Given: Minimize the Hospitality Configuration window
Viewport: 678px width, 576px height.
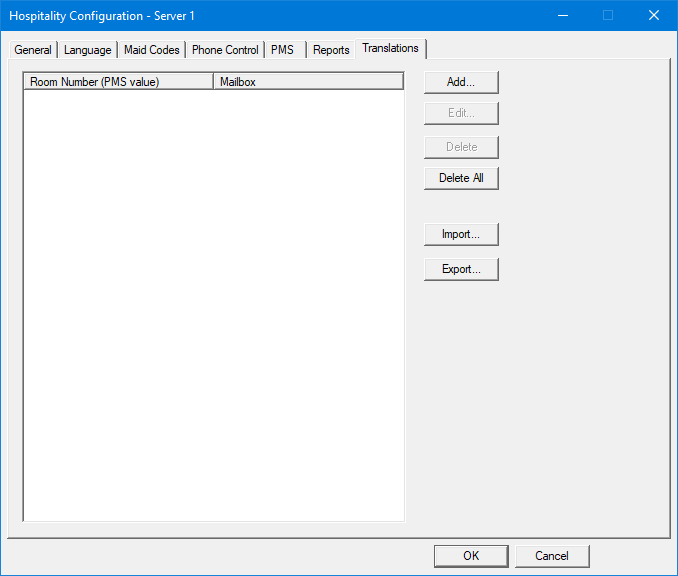Looking at the screenshot, I should (x=562, y=15).
